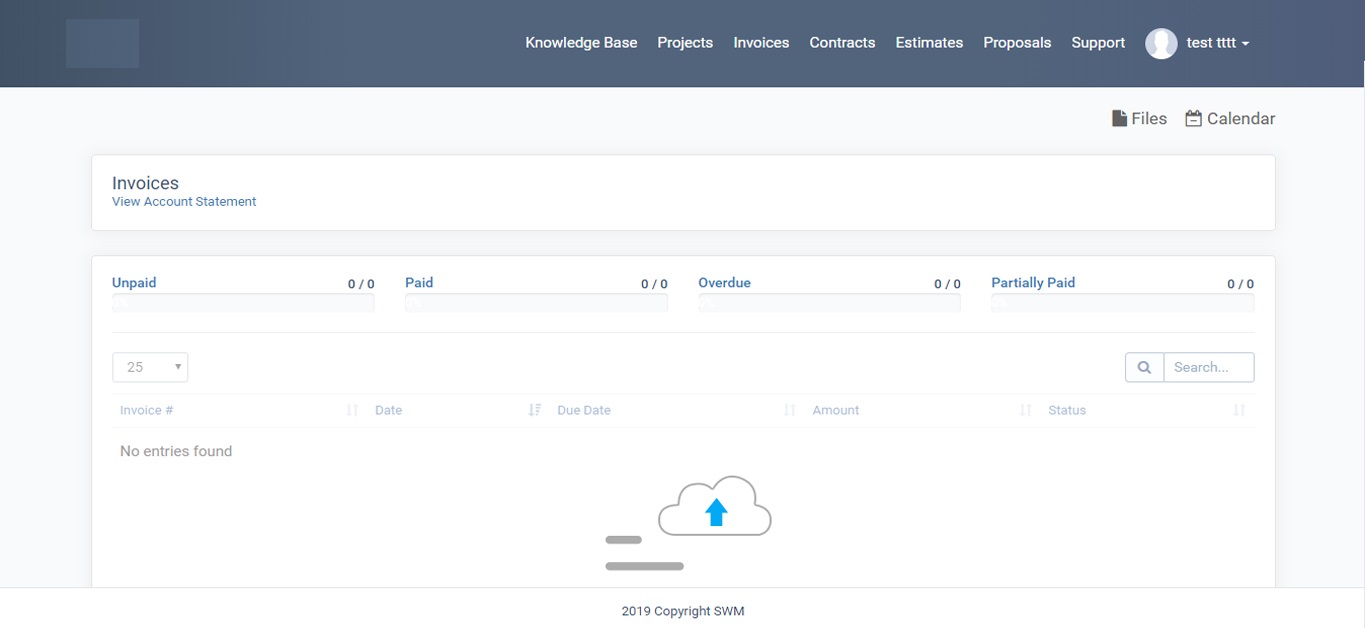This screenshot has width=1365, height=628.
Task: Filter invoices by Overdue status
Action: (x=724, y=283)
